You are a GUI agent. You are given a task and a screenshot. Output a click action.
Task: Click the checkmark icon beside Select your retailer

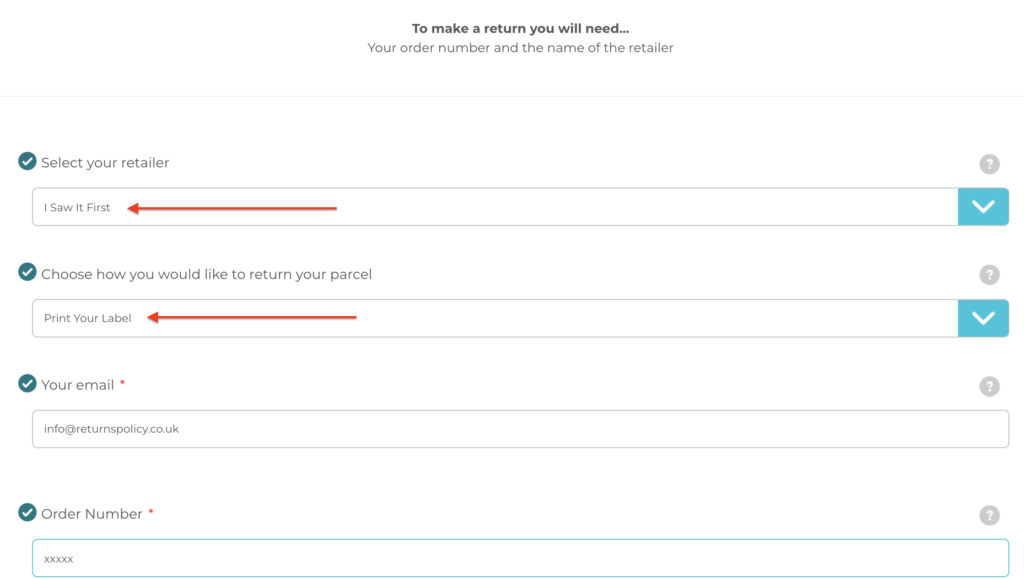[27, 161]
